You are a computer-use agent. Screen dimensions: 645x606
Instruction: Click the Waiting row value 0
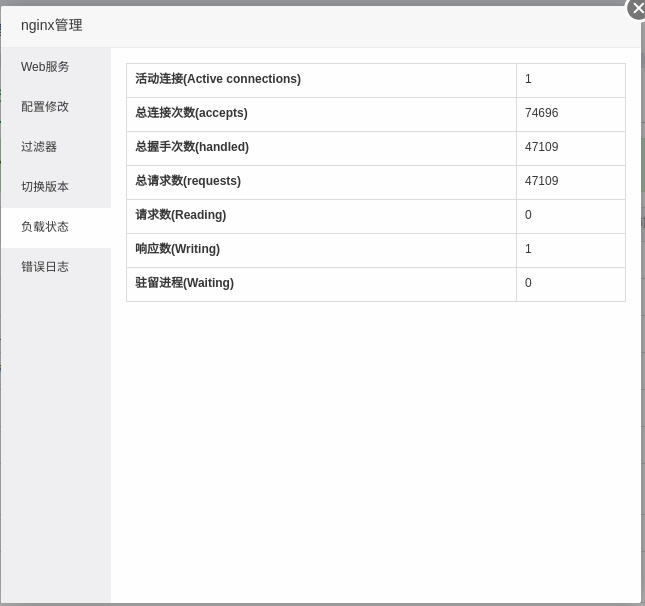528,283
